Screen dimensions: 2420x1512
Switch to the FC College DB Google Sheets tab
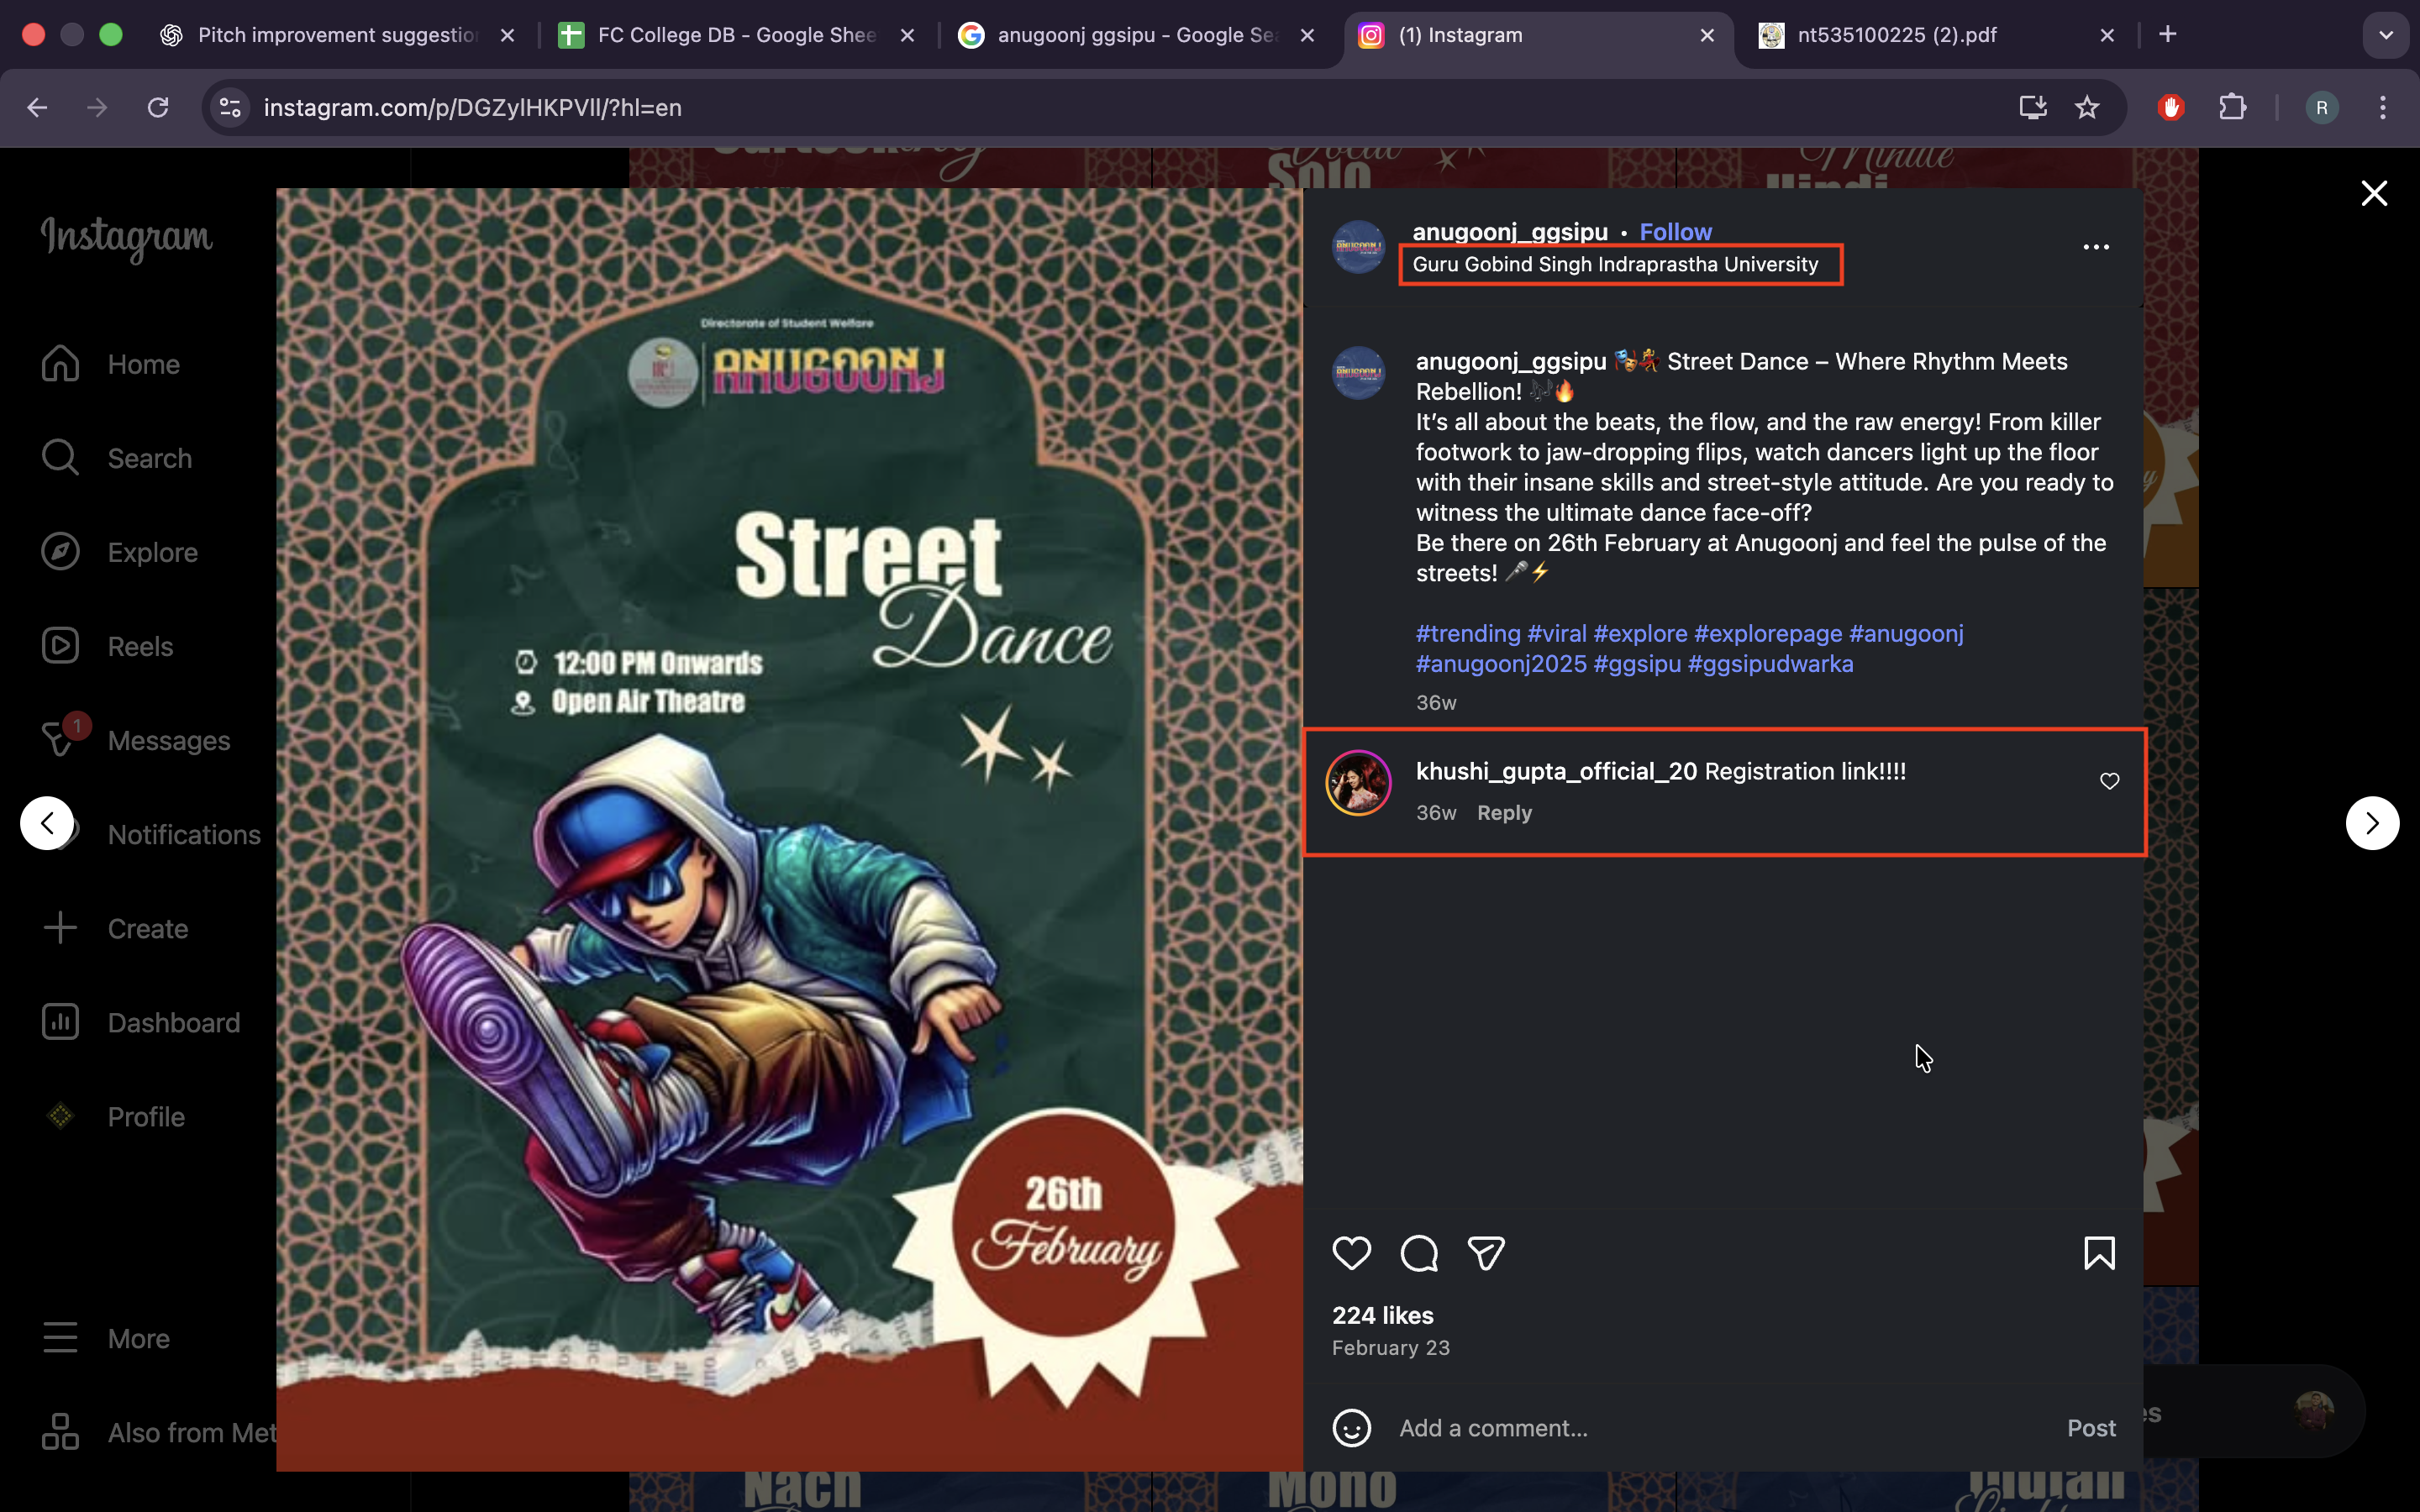click(x=735, y=35)
